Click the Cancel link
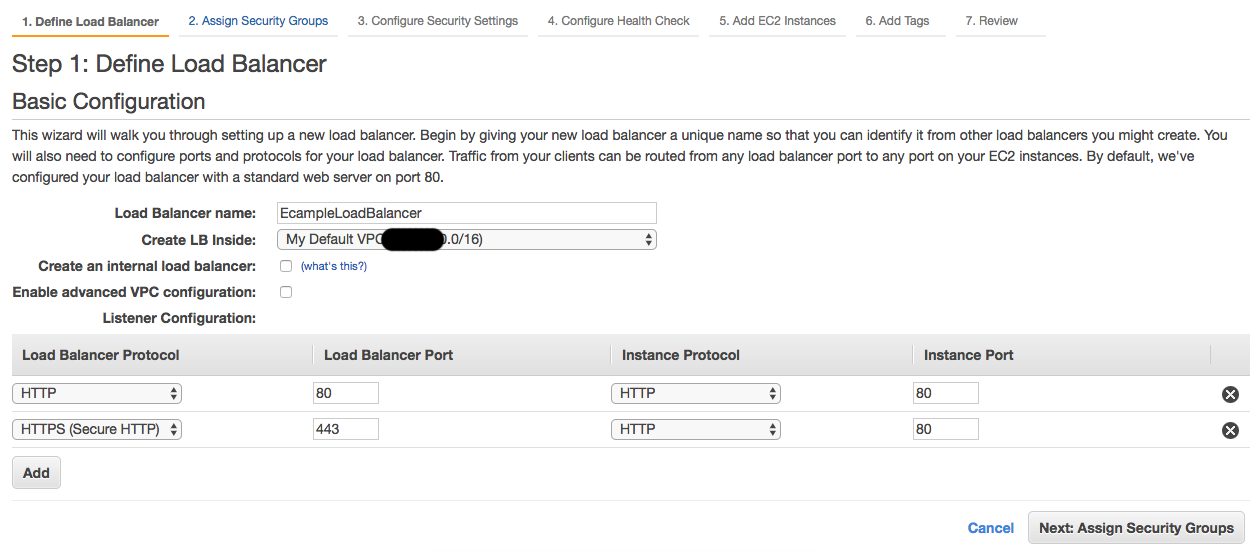This screenshot has width=1258, height=552. [x=991, y=528]
